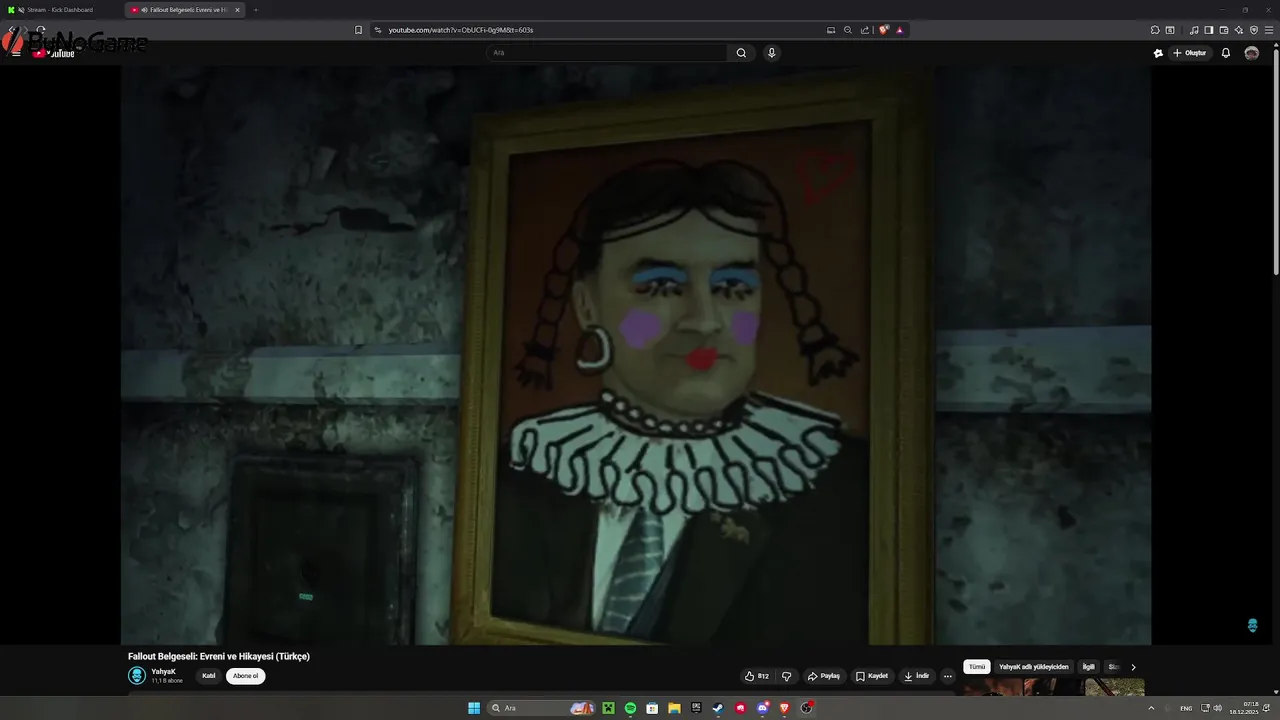This screenshot has width=1280, height=720.
Task: Open Epic Games Launcher from the taskbar
Action: tap(696, 708)
